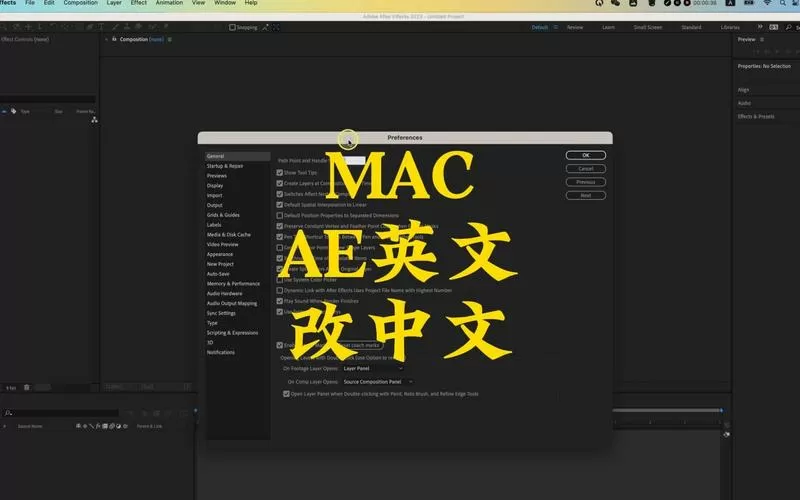Select Startup & Repair preferences category
This screenshot has height=500, width=800.
coord(225,166)
